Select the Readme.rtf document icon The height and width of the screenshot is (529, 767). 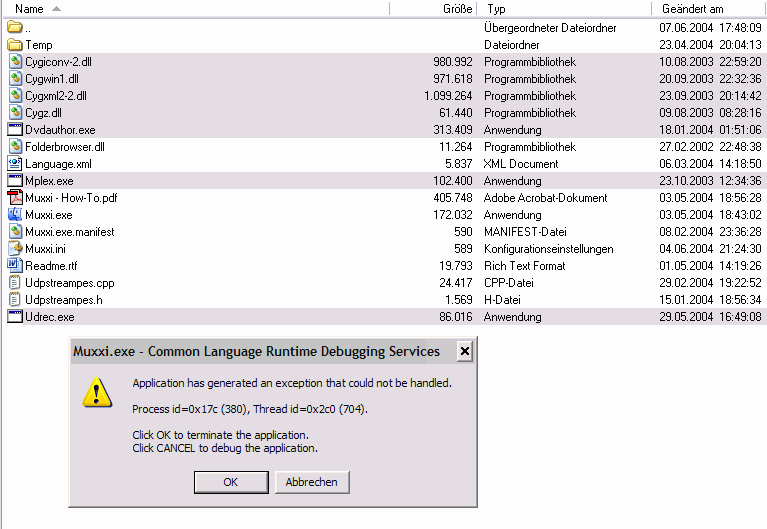(x=15, y=266)
